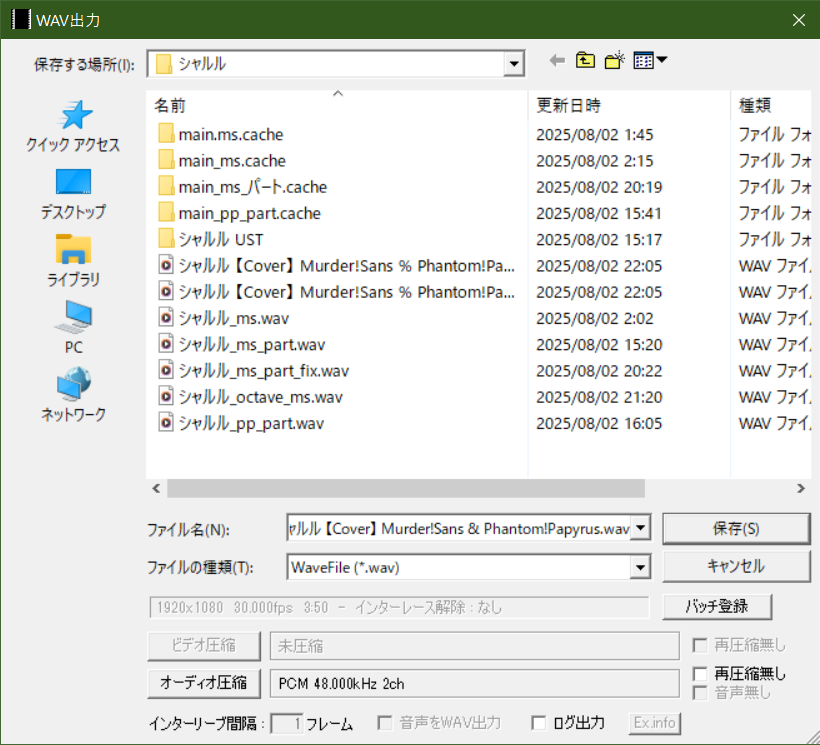This screenshot has height=745, width=820.
Task: Enable ログ出力 checkbox
Action: [538, 723]
